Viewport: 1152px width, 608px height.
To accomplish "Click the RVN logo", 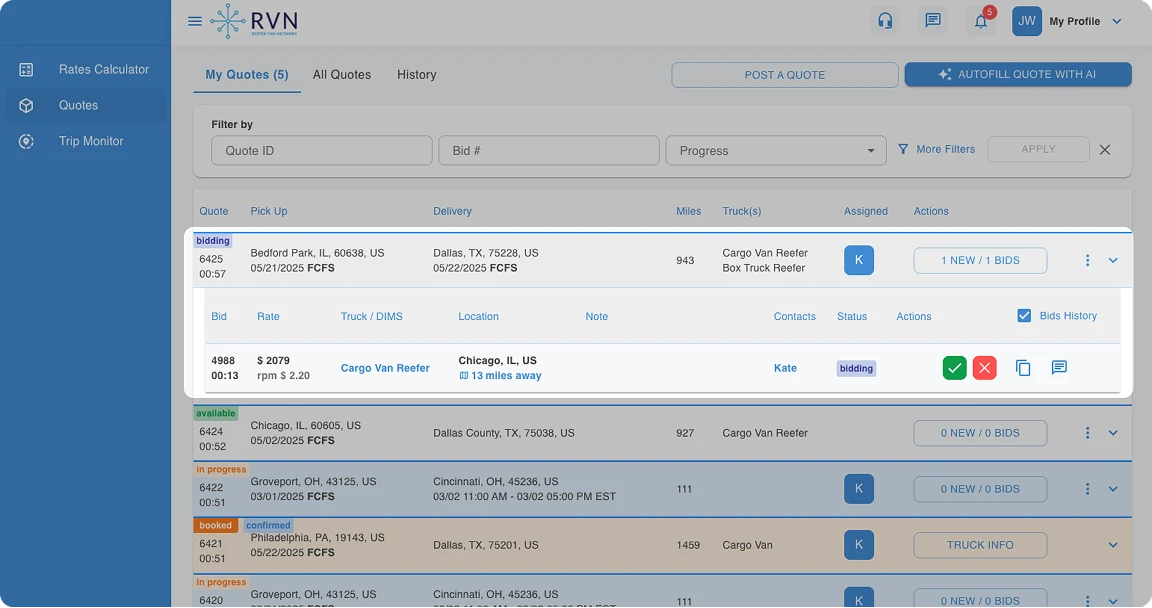I will coord(254,21).
